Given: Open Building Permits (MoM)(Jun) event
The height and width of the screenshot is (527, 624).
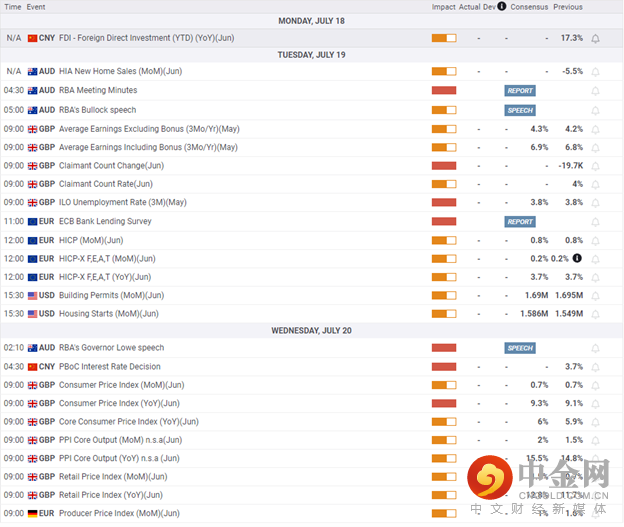Looking at the screenshot, I should tap(111, 295).
